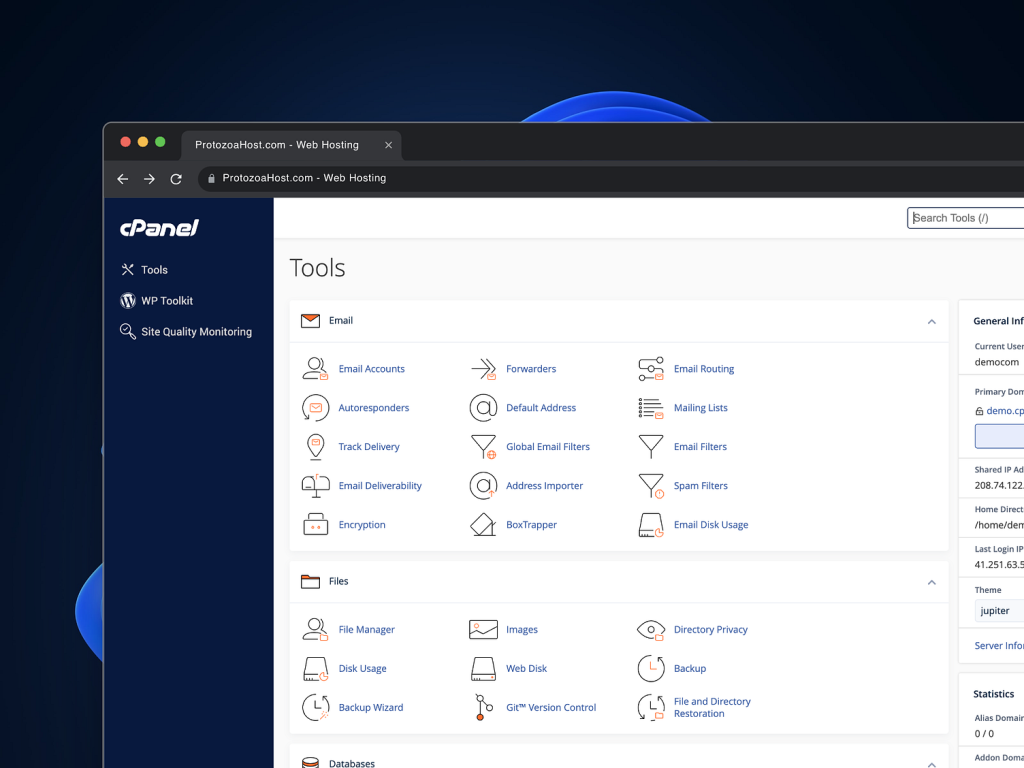Click the Spam Filters funnel icon
The height and width of the screenshot is (768, 1024).
point(651,486)
